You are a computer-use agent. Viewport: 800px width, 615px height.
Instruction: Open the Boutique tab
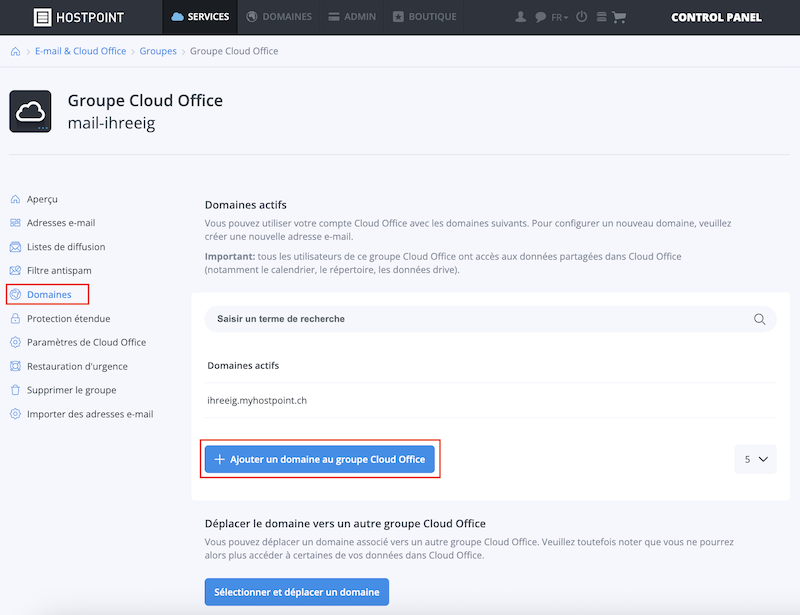coord(424,17)
